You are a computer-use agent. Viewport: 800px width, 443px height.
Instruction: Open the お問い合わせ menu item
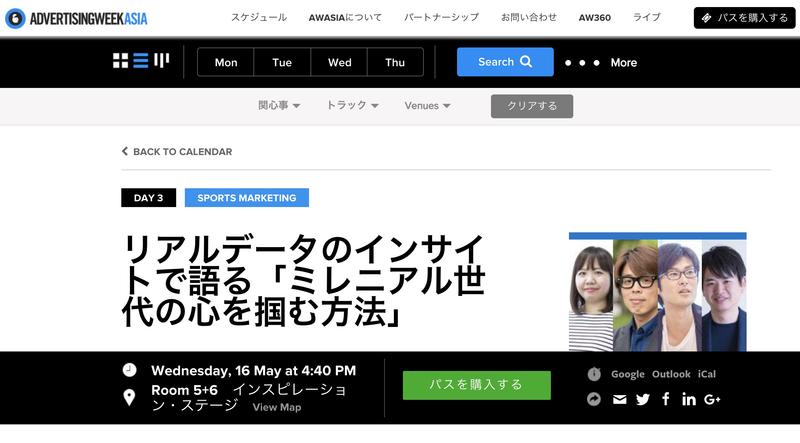pos(529,17)
